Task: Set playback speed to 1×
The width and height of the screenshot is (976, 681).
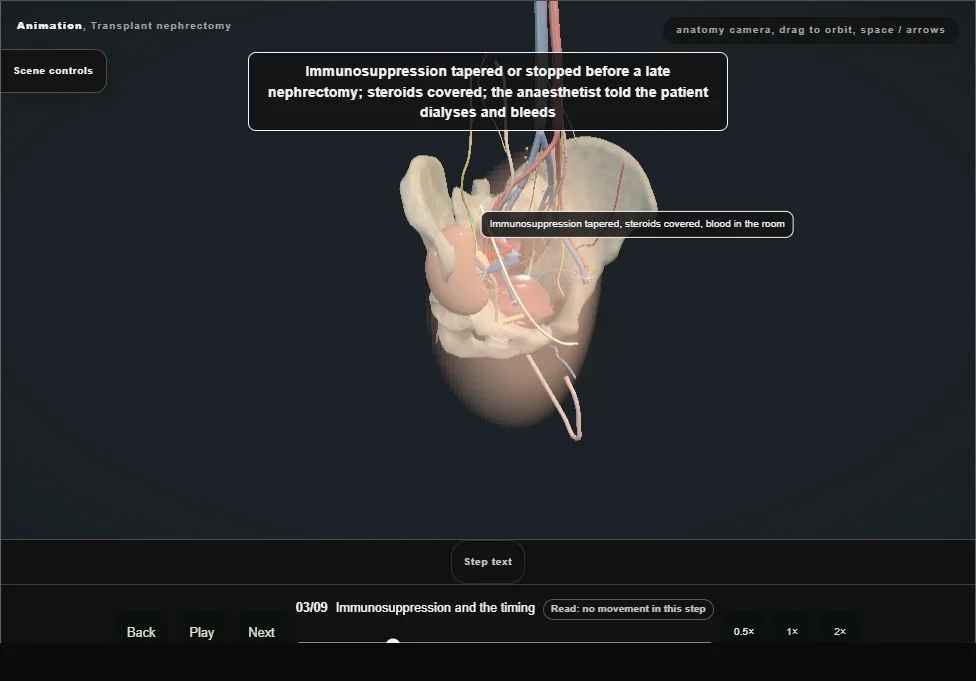Action: [792, 631]
